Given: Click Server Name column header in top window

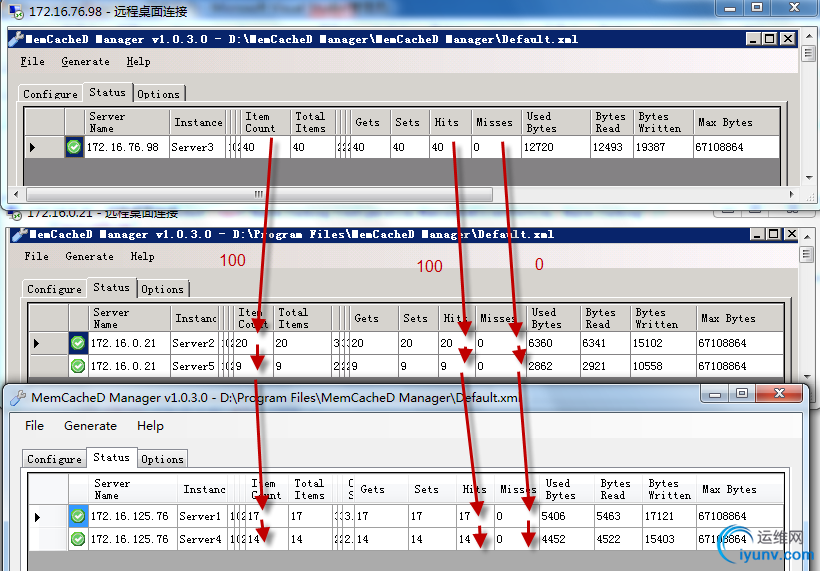Looking at the screenshot, I should point(127,122).
